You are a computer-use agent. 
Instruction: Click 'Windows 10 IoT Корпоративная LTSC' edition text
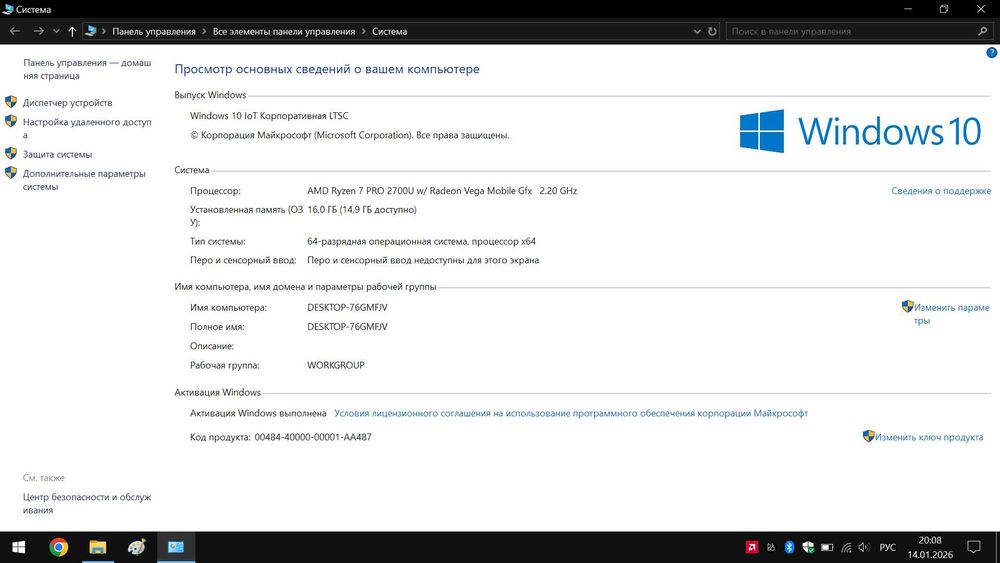(x=269, y=116)
